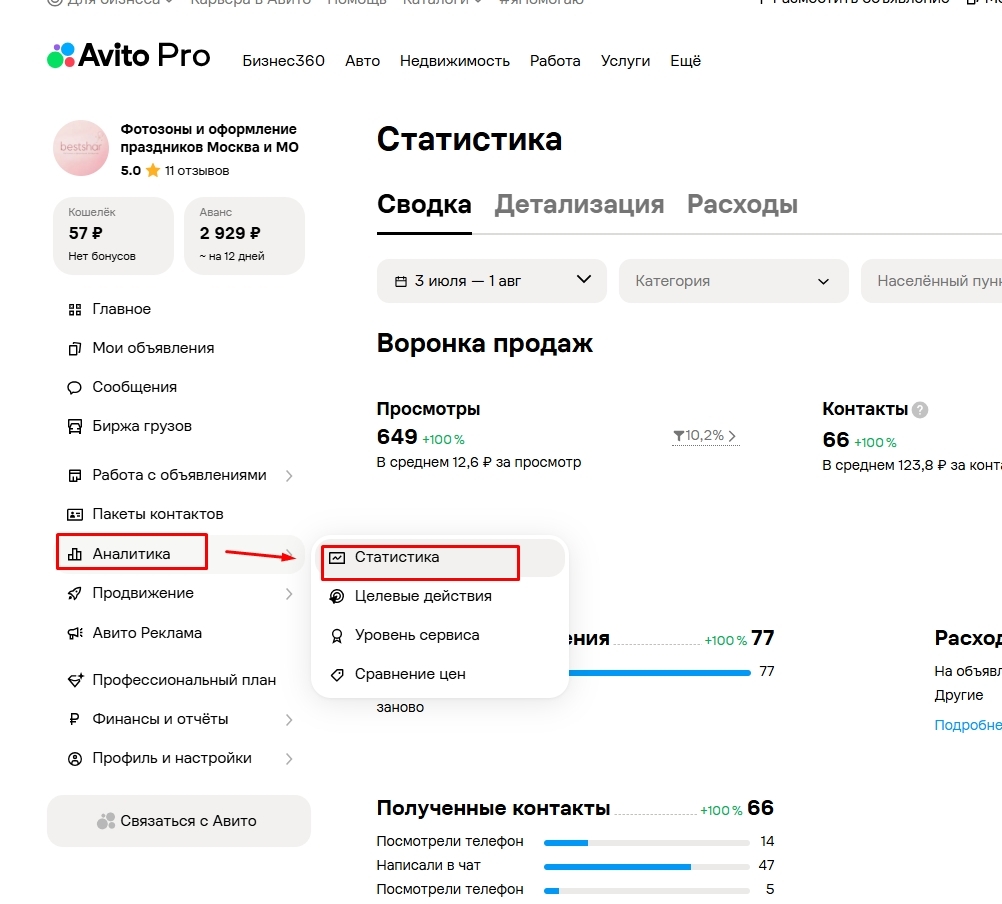Viewport: 1002px width, 904px height.
Task: Expand the Продвижение chevron
Action: pos(289,594)
